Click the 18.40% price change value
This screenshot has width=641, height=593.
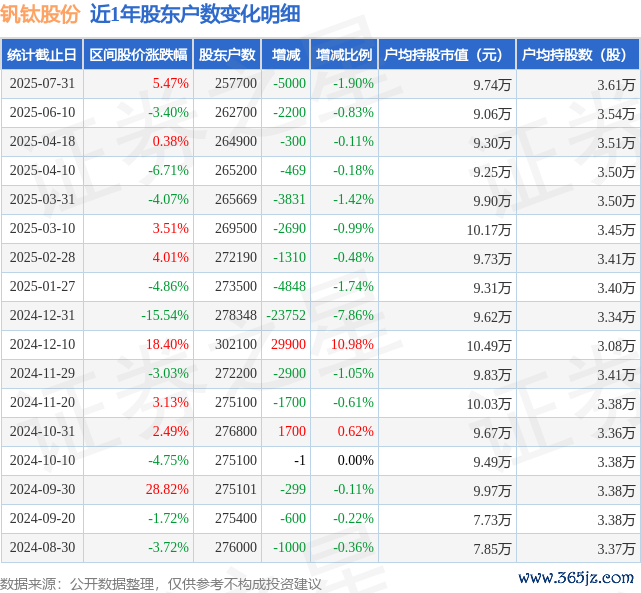click(x=167, y=345)
